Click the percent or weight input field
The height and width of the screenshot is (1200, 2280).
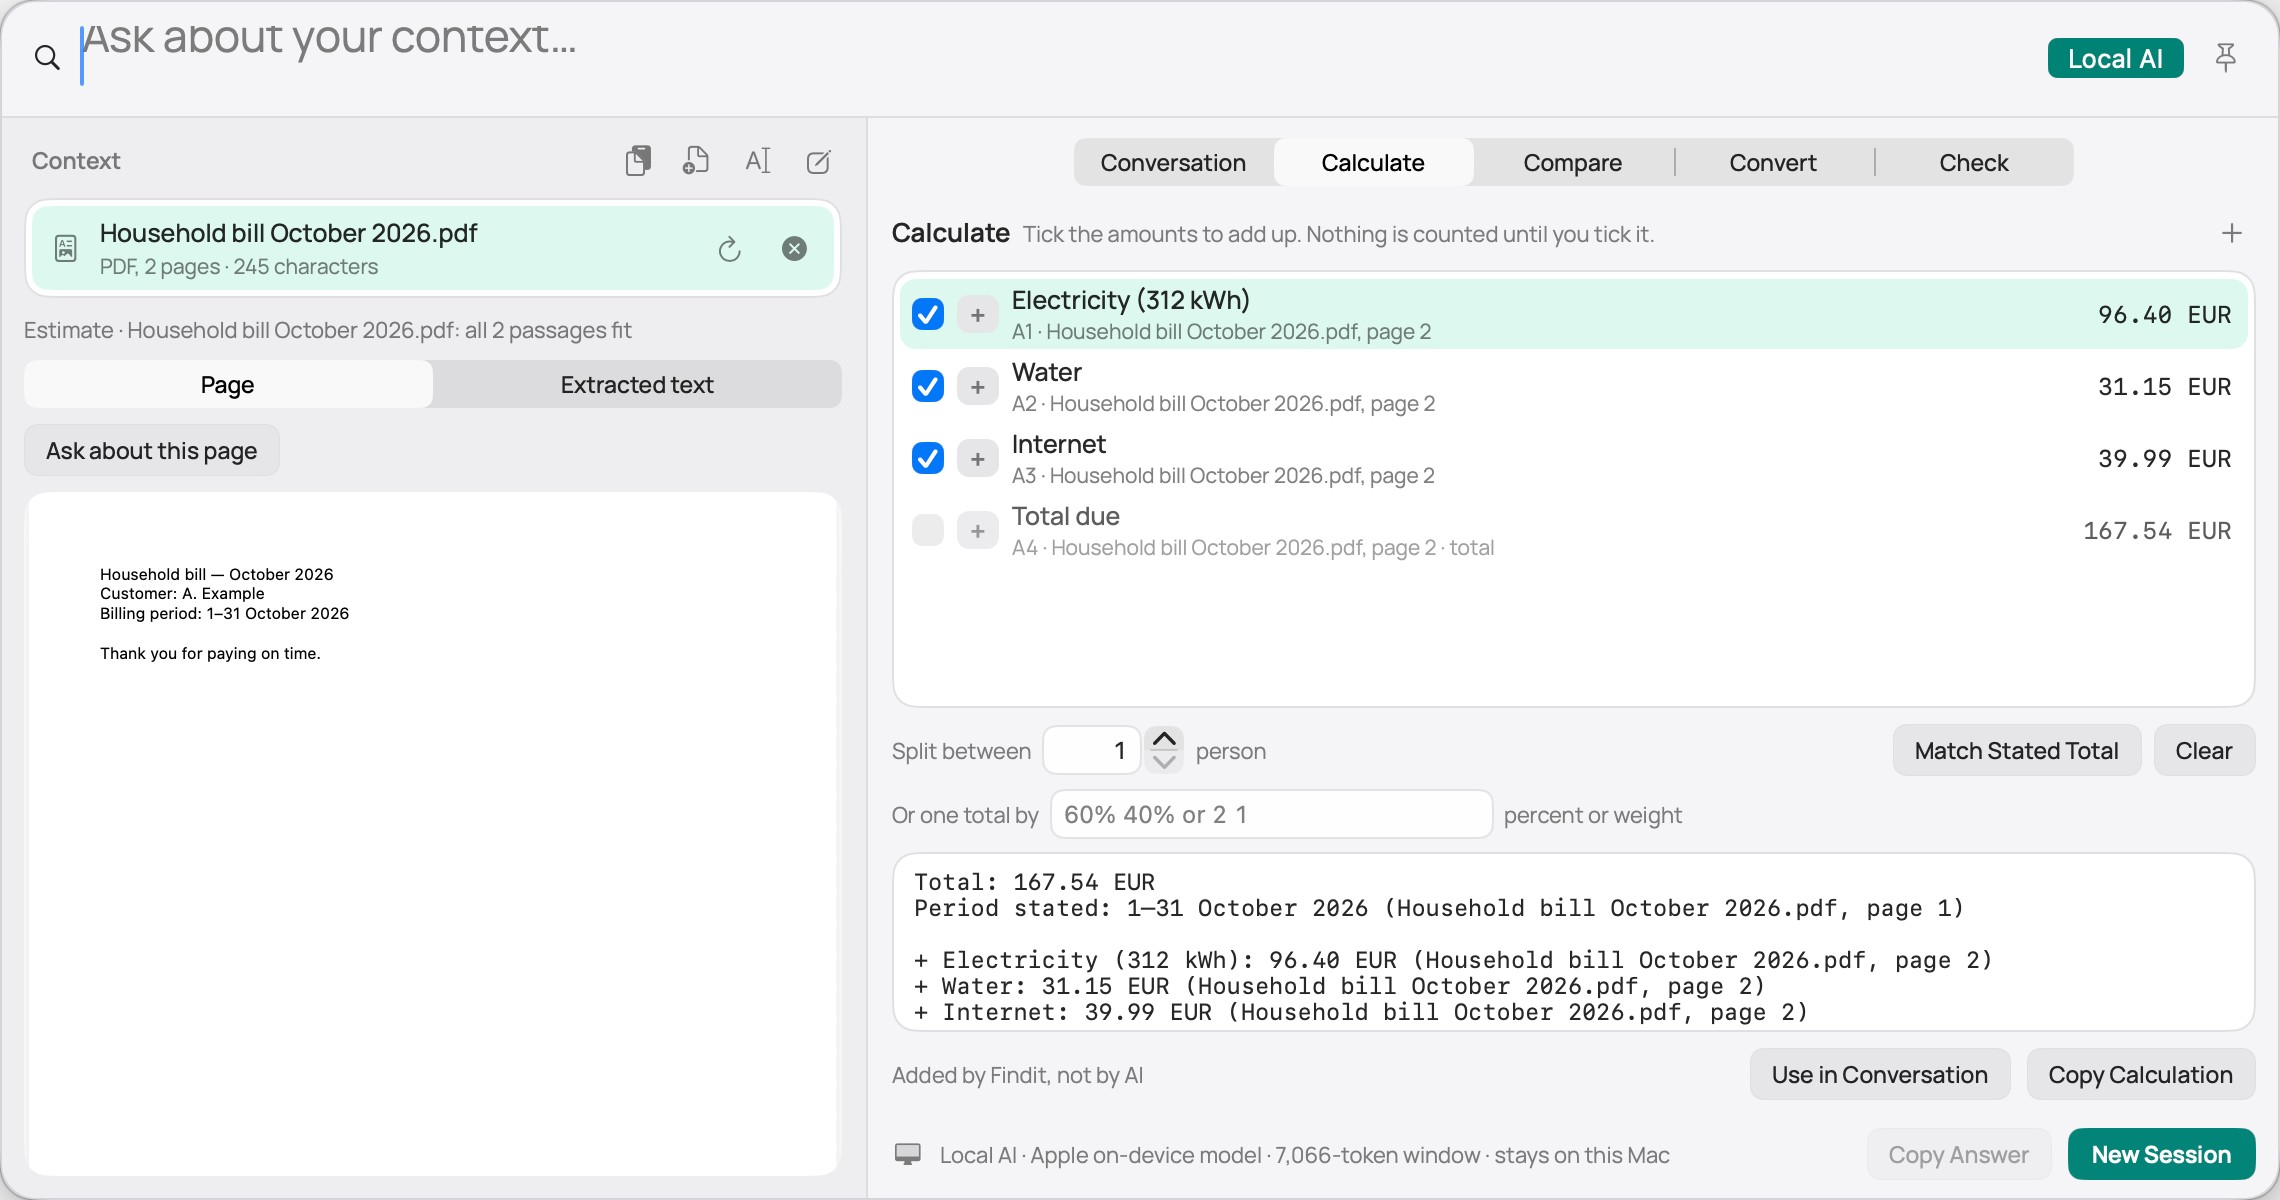(1271, 814)
